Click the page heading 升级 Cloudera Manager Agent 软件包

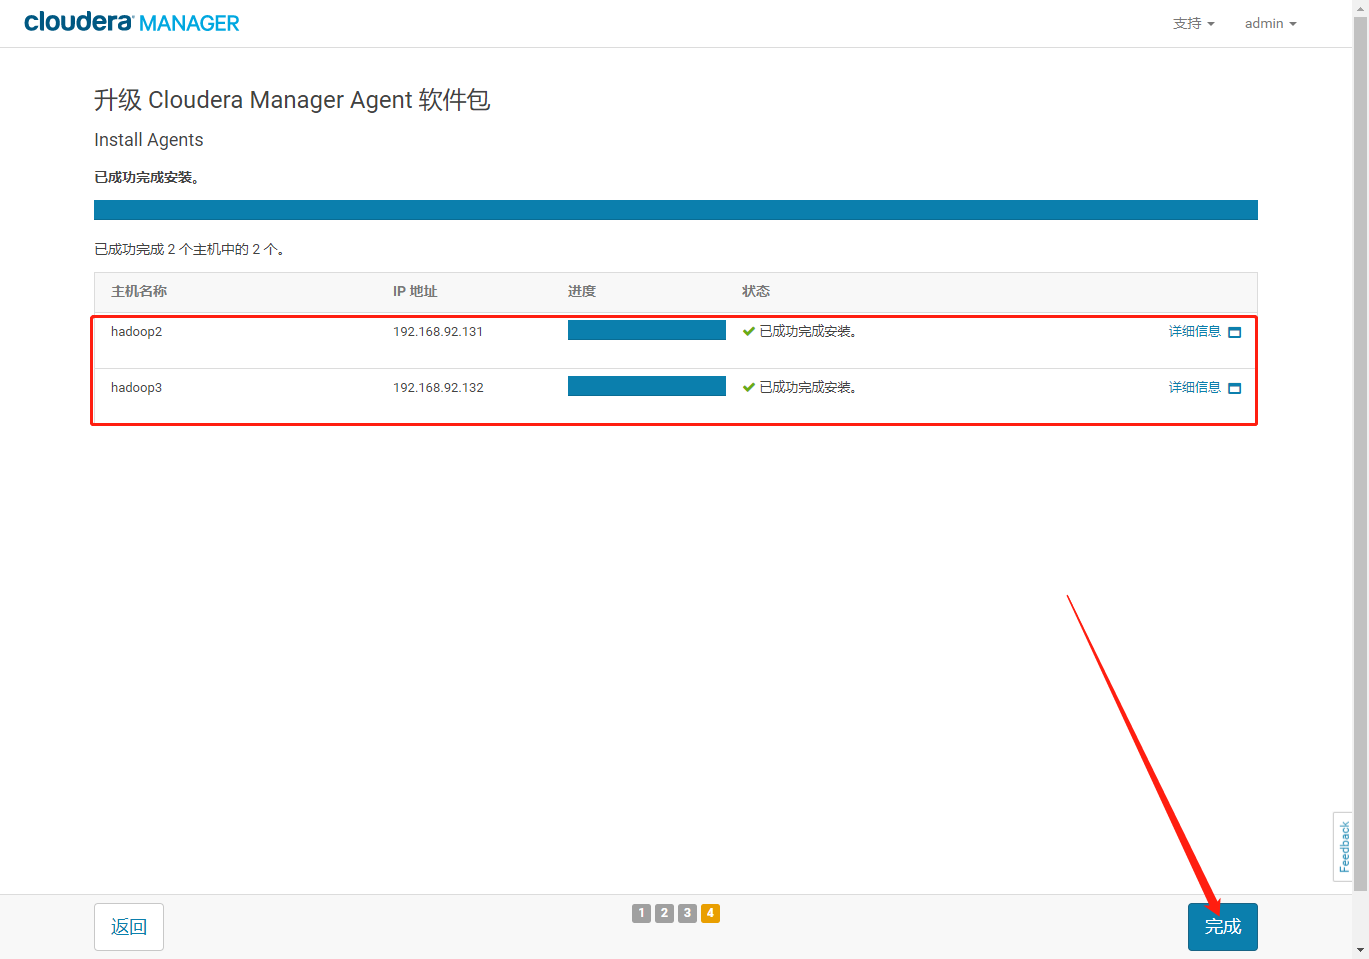pos(292,100)
